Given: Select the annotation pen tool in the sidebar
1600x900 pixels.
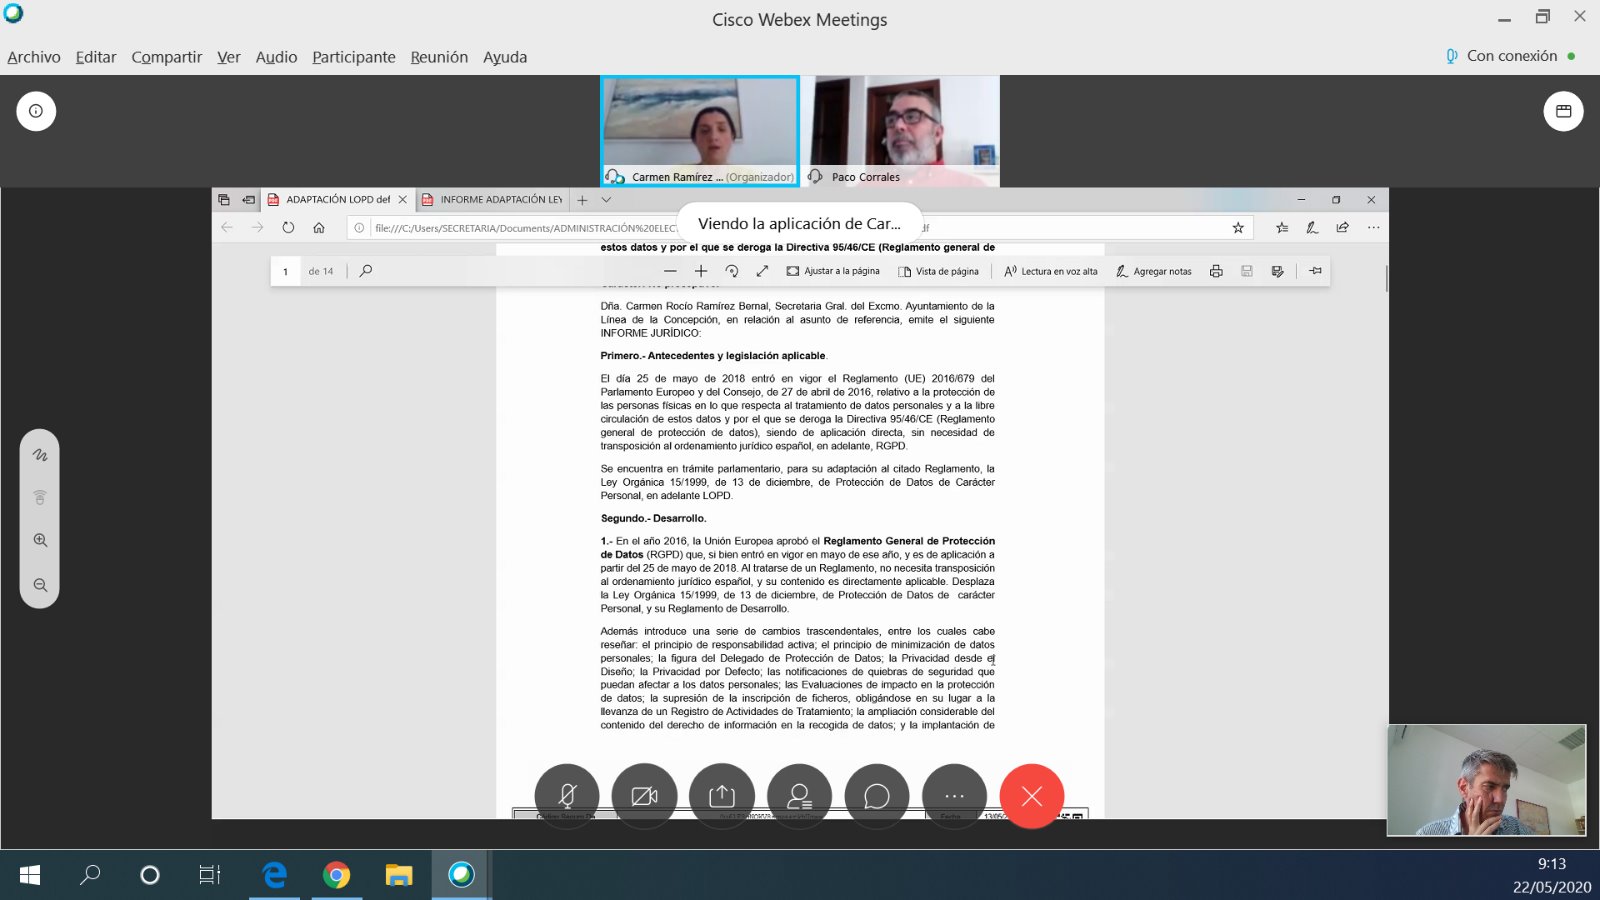Looking at the screenshot, I should pyautogui.click(x=40, y=454).
